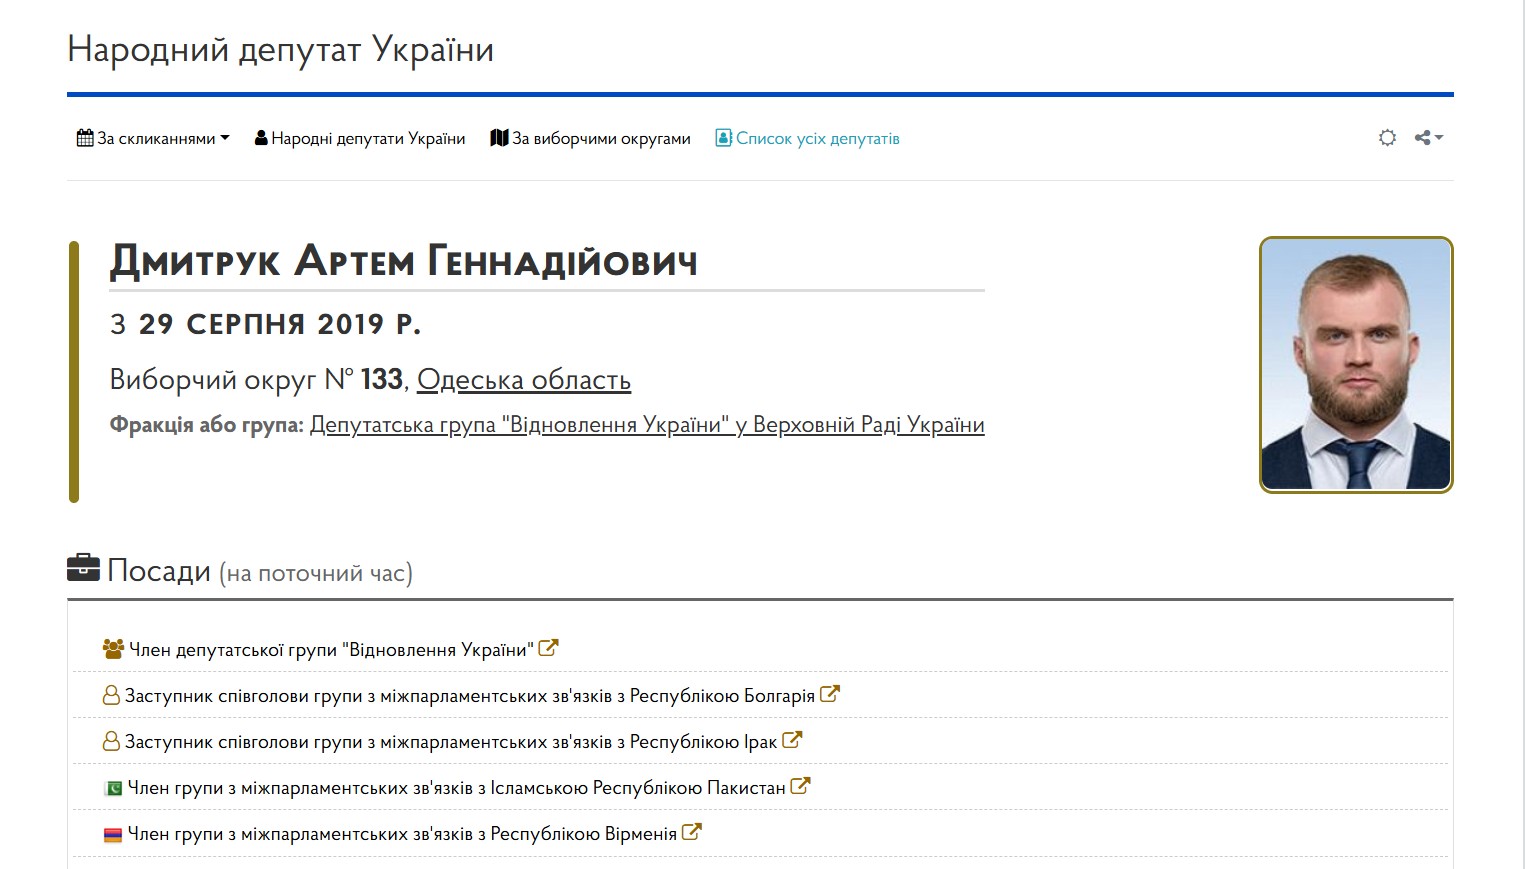Open external link for Республікою Болгарія group
This screenshot has height=869, width=1525.
point(830,694)
